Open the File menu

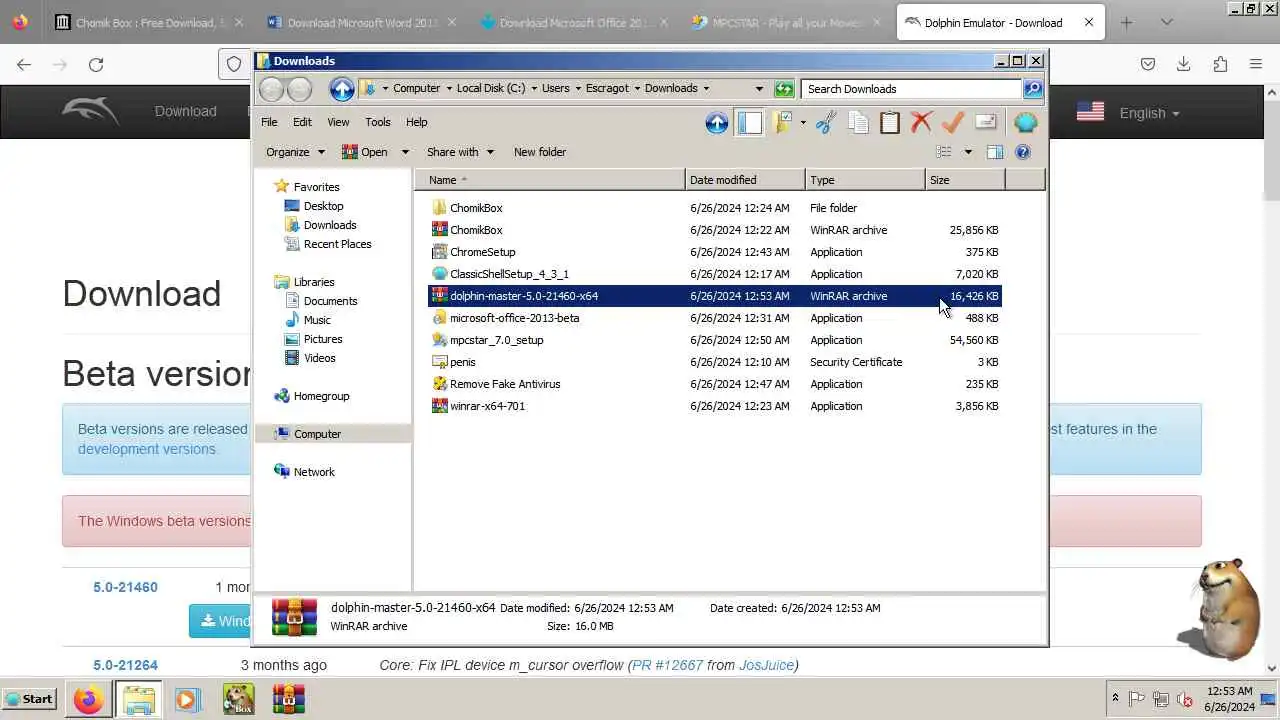tap(269, 122)
